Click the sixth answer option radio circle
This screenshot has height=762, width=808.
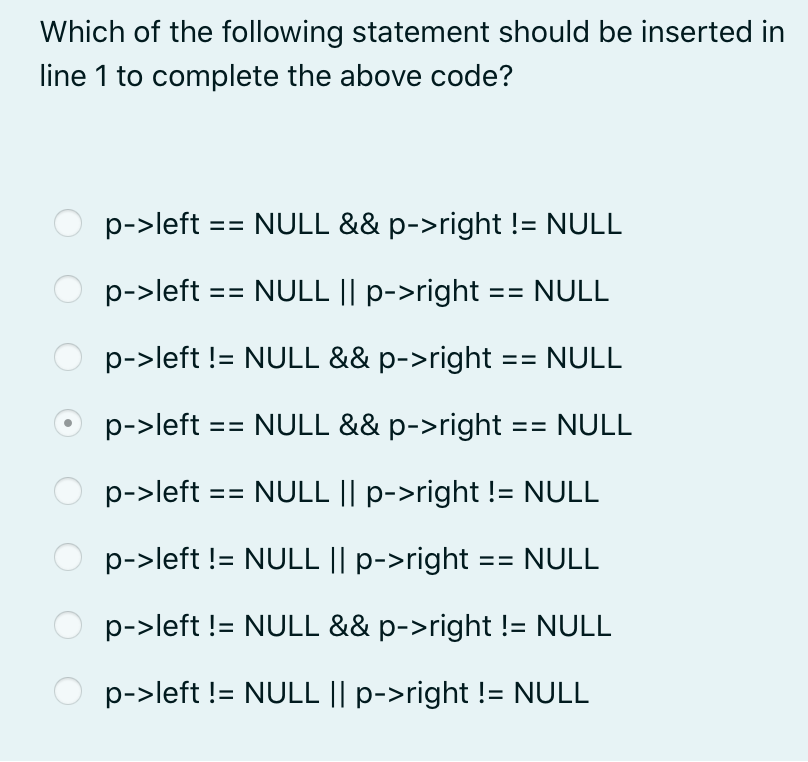coord(68,558)
